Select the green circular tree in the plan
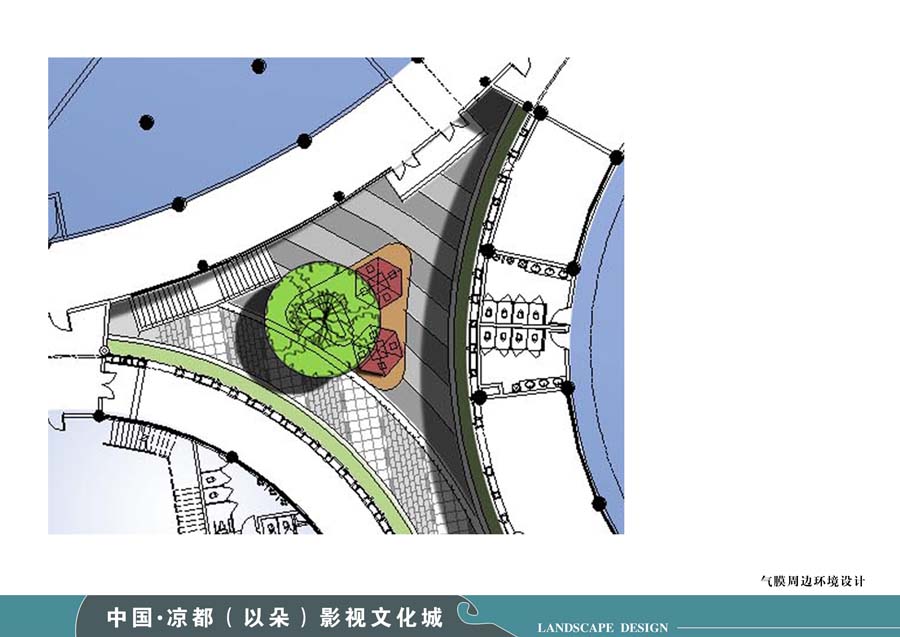The width and height of the screenshot is (900, 637). tap(323, 319)
